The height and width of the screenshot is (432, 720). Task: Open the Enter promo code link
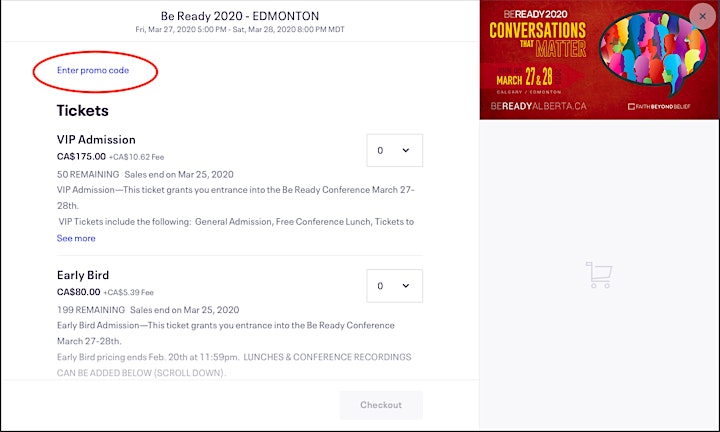pos(93,70)
